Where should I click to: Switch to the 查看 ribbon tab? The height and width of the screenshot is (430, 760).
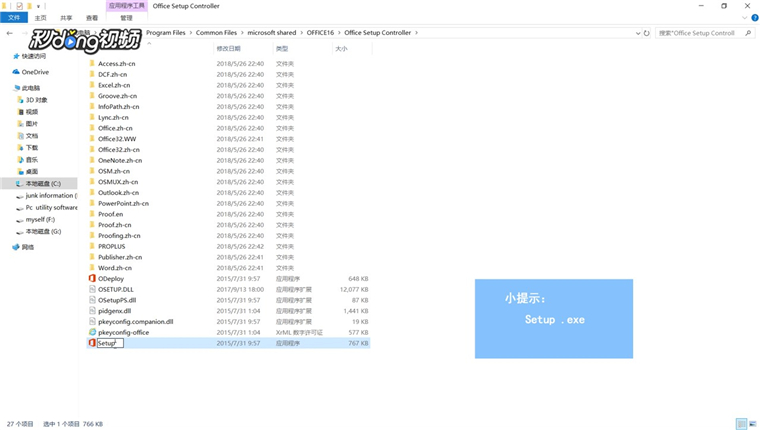coord(92,17)
